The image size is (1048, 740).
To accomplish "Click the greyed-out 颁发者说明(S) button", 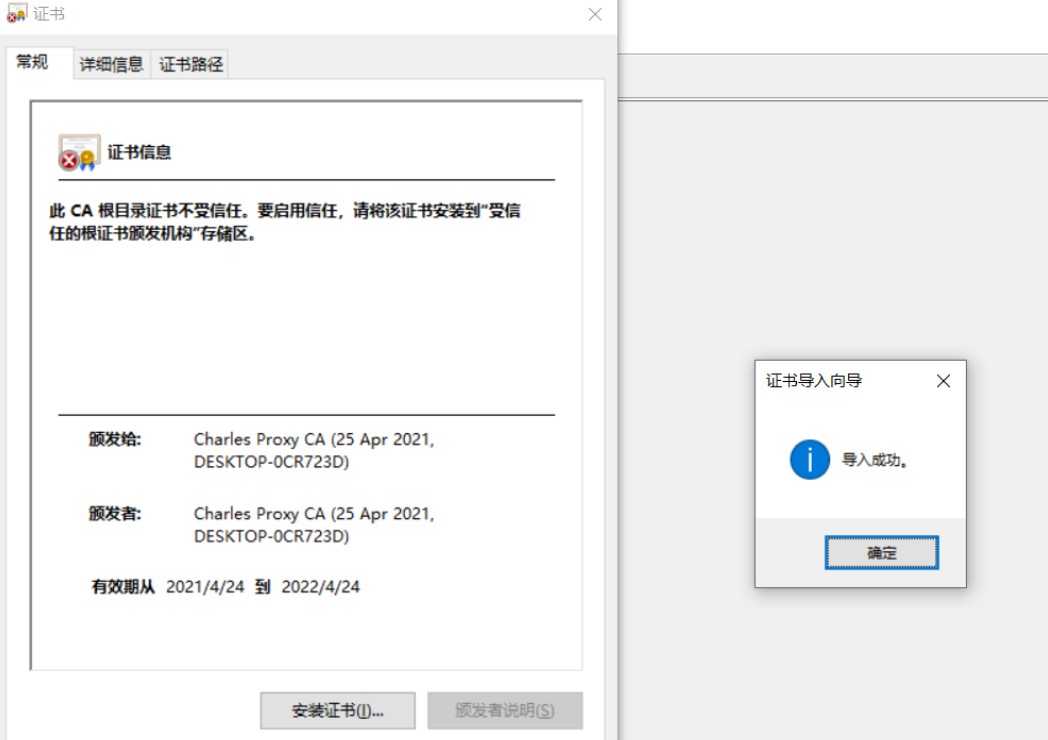I will [504, 711].
